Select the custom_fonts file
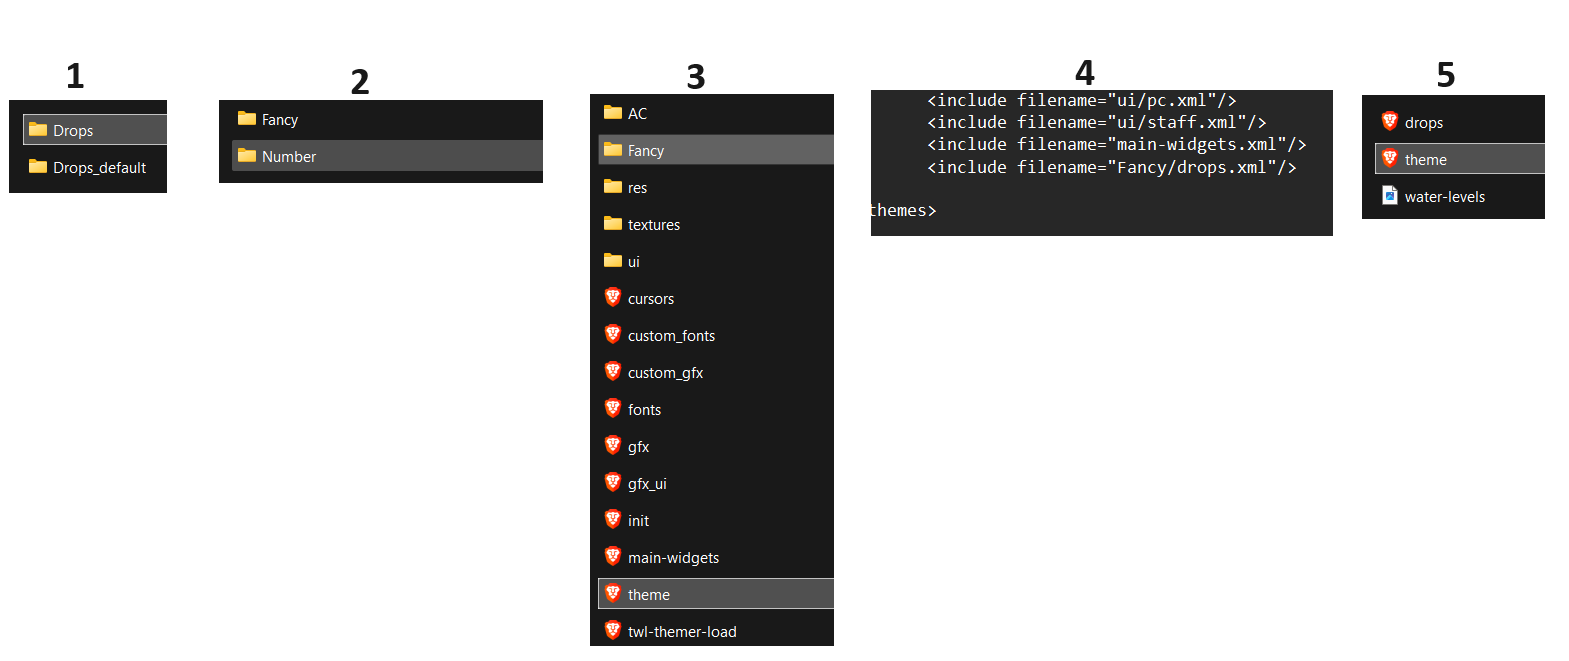Viewport: 1569px width, 661px height. 716,335
